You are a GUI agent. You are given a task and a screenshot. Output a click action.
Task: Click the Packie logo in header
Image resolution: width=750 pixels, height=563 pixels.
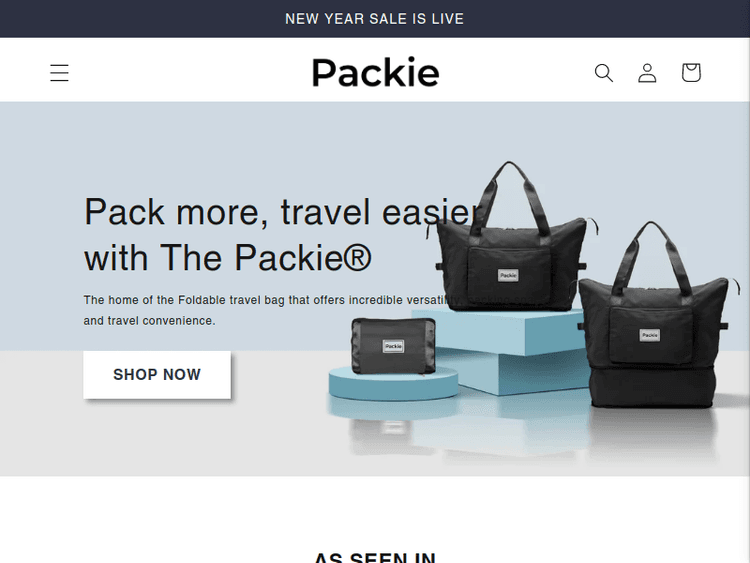(x=375, y=73)
